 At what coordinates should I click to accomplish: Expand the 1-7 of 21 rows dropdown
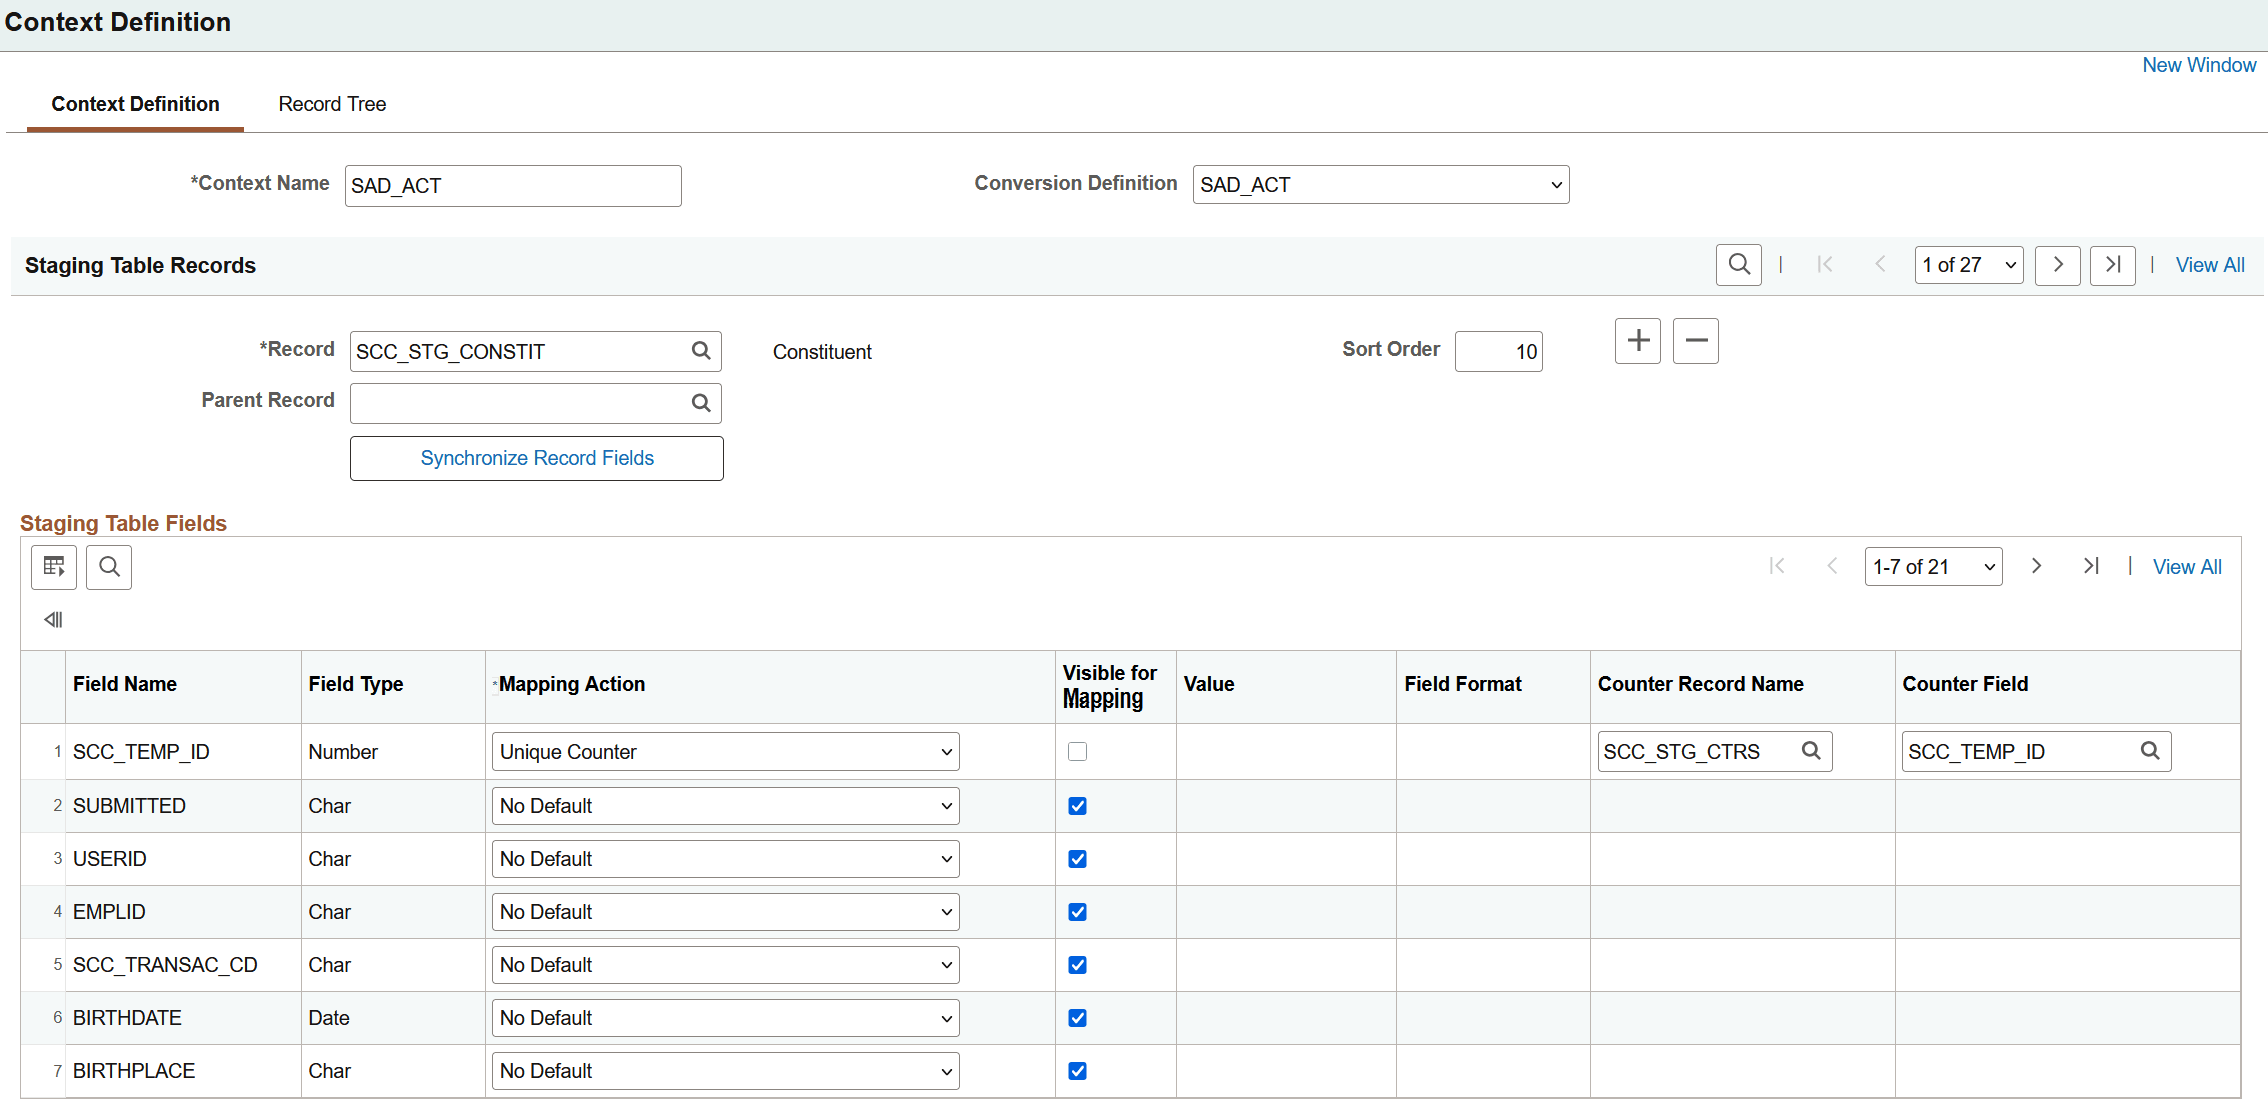coord(1932,567)
